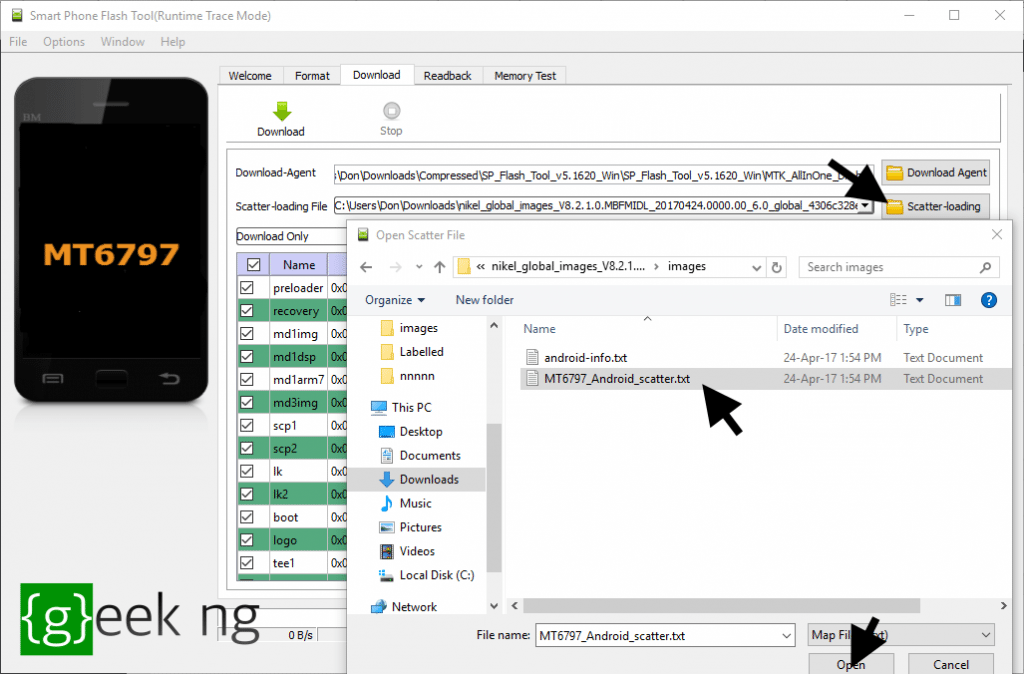Uncheck the md1arm7 partition checkbox
Screen dimensions: 1024x674
click(247, 379)
